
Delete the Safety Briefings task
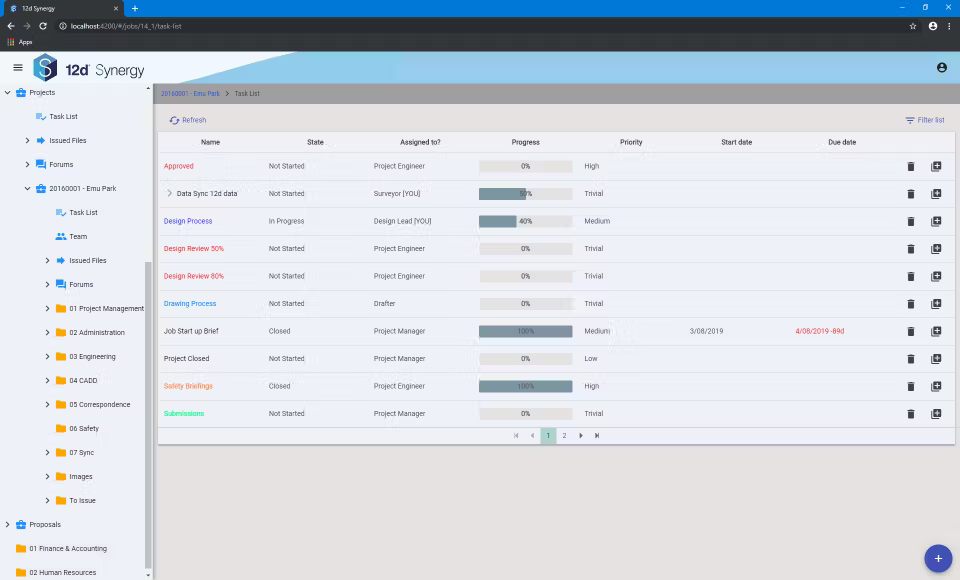pos(910,386)
